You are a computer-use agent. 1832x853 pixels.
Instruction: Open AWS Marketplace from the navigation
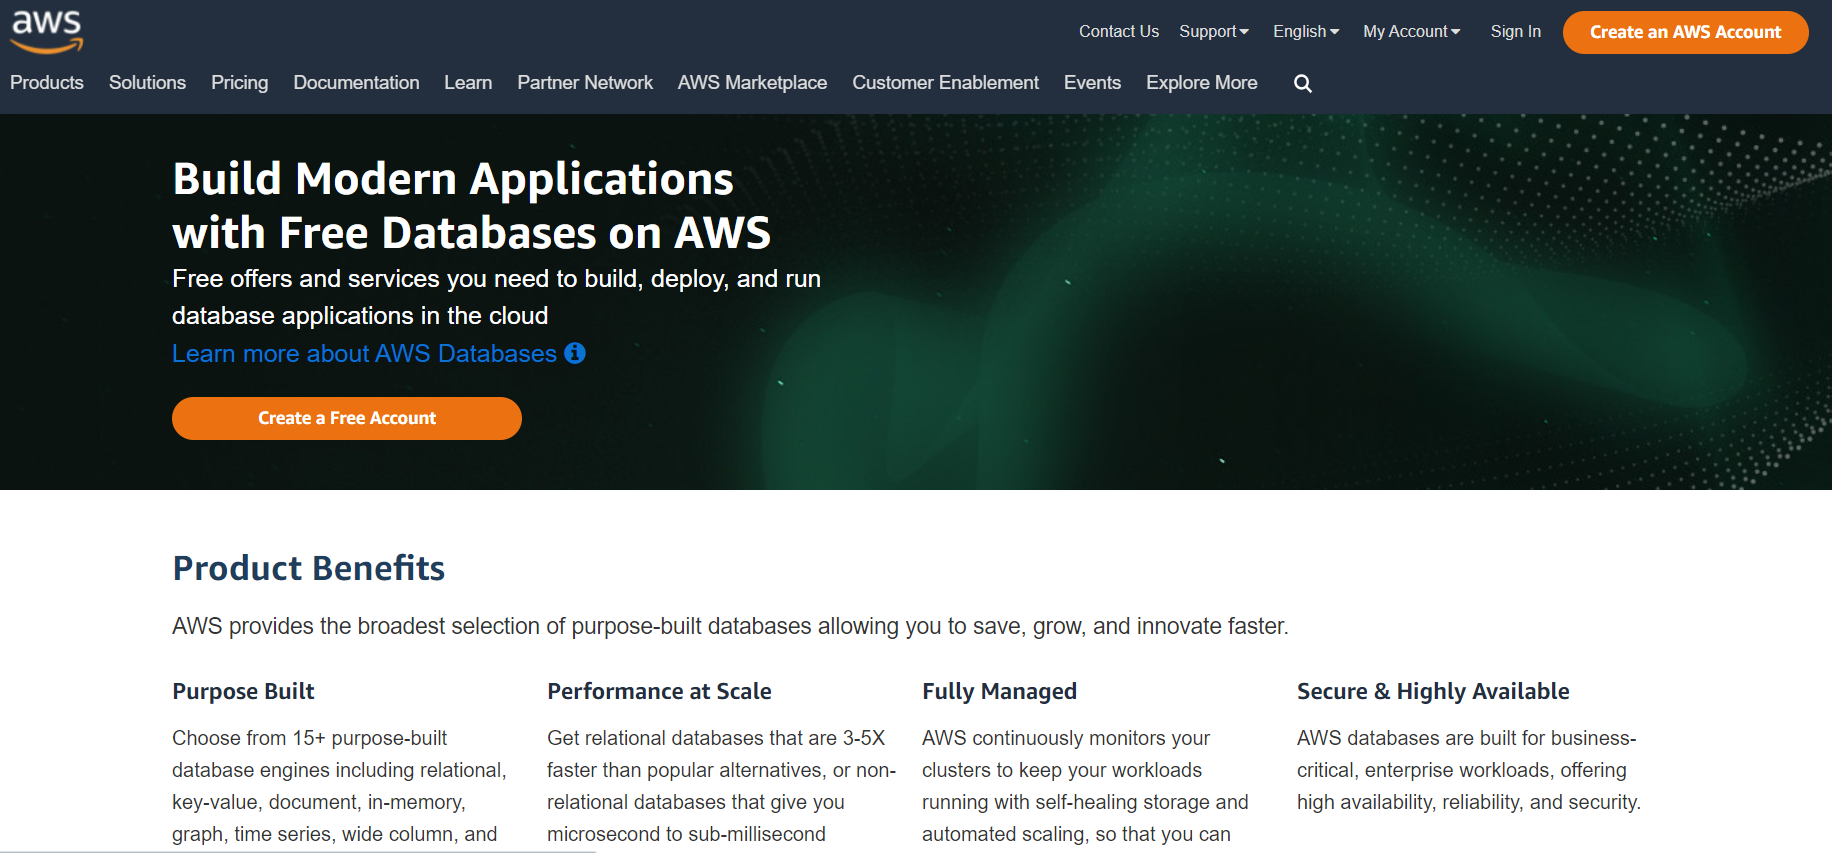(x=752, y=83)
